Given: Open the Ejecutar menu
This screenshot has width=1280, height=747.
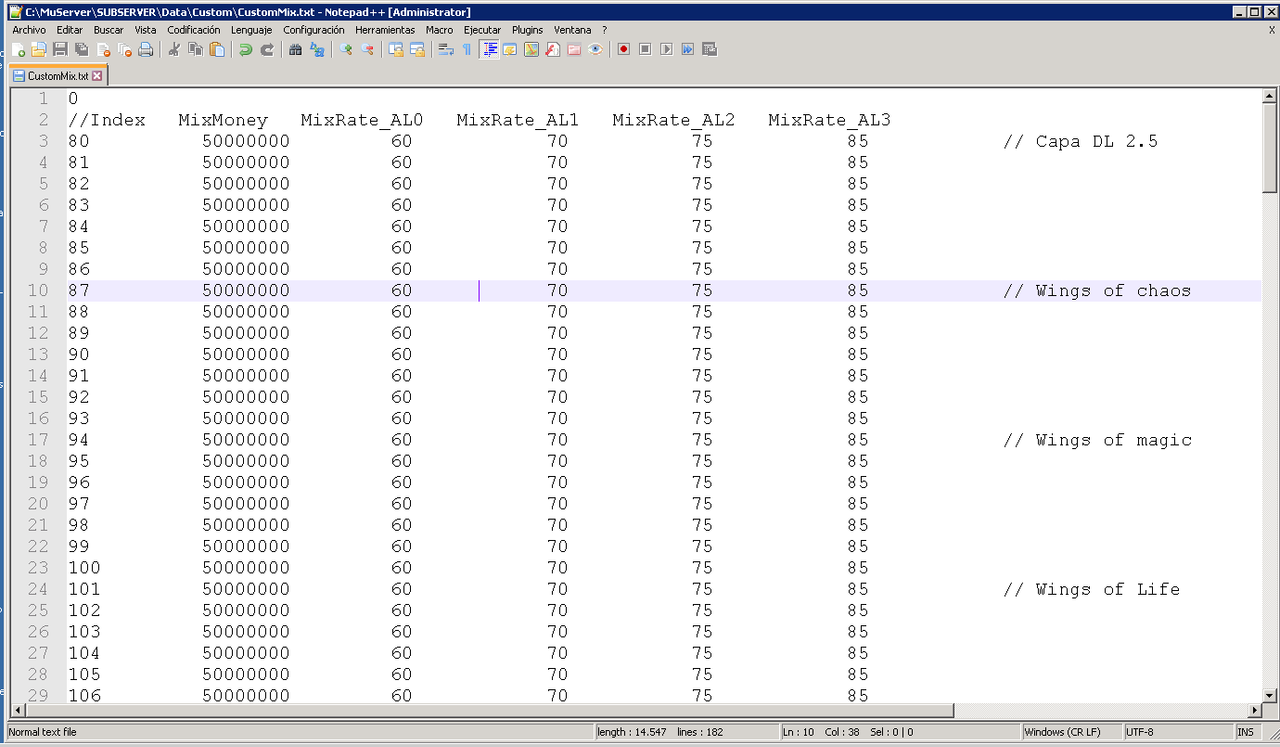Looking at the screenshot, I should pos(483,30).
